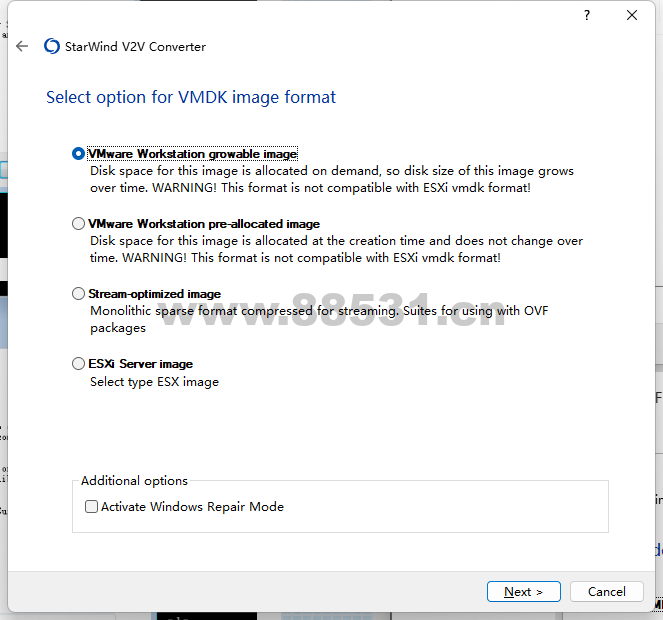Close the StarWind V2V Converter dialog
663x620 pixels.
[x=632, y=16]
